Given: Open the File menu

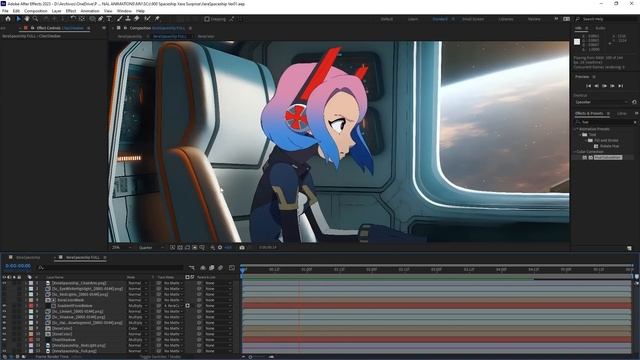Looking at the screenshot, I should [x=5, y=11].
